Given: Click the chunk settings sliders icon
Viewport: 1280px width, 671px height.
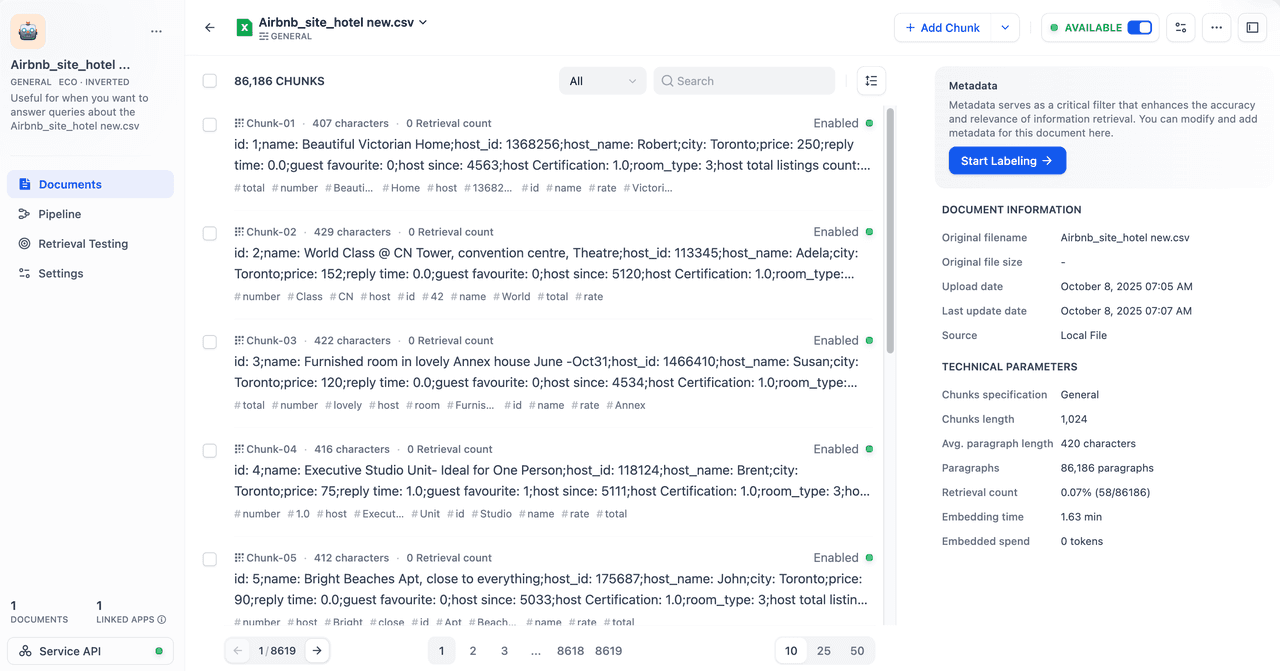Looking at the screenshot, I should 1181,28.
